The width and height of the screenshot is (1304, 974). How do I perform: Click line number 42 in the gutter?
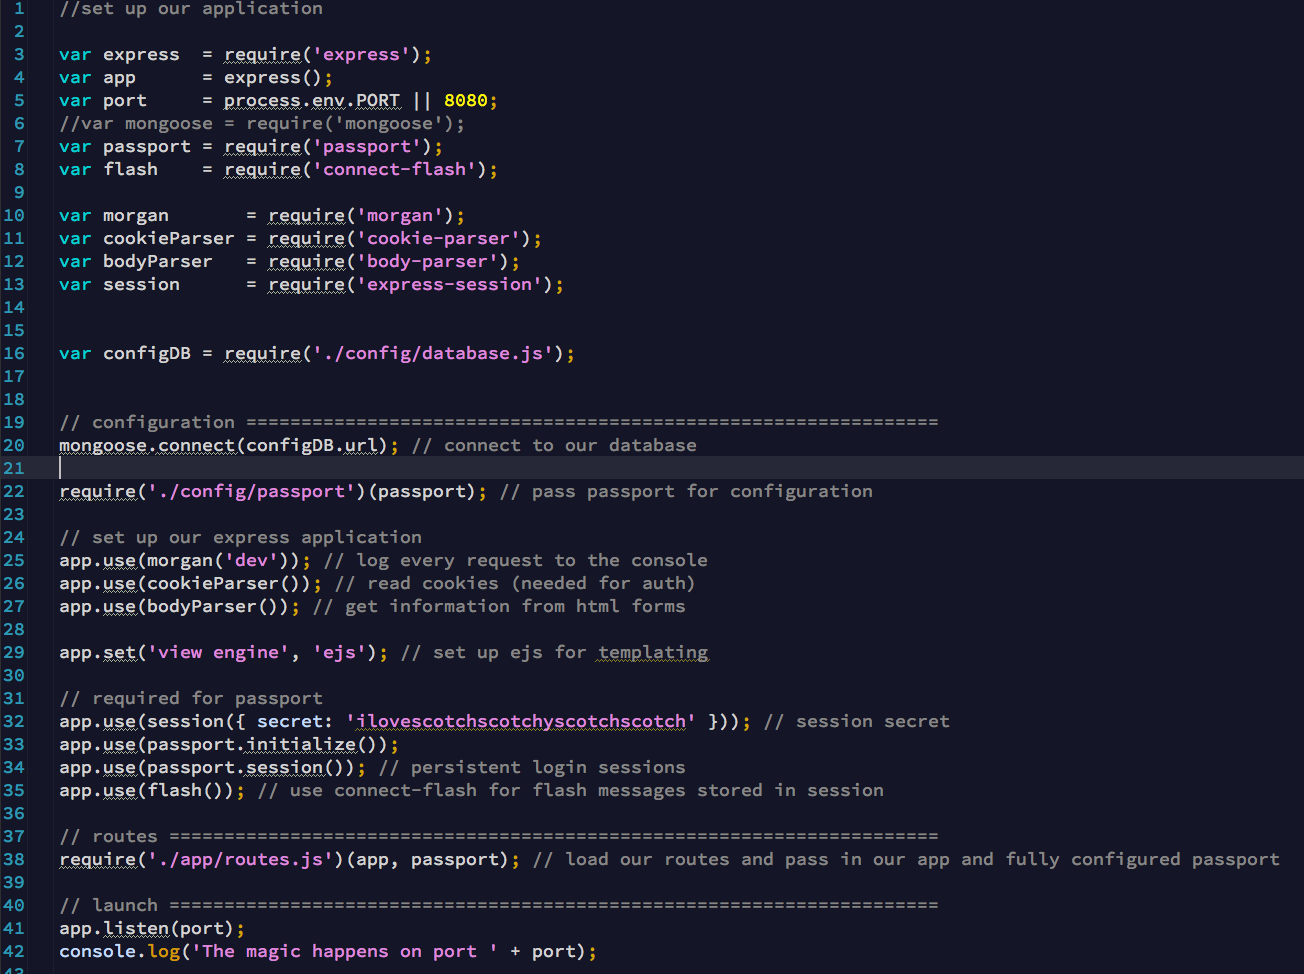point(14,951)
